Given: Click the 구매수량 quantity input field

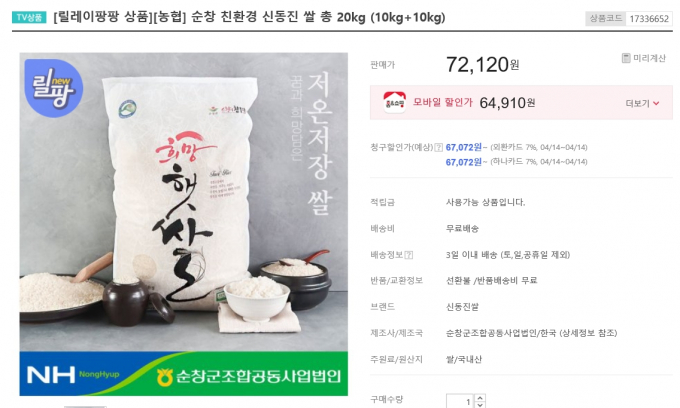Looking at the screenshot, I should (x=460, y=401).
